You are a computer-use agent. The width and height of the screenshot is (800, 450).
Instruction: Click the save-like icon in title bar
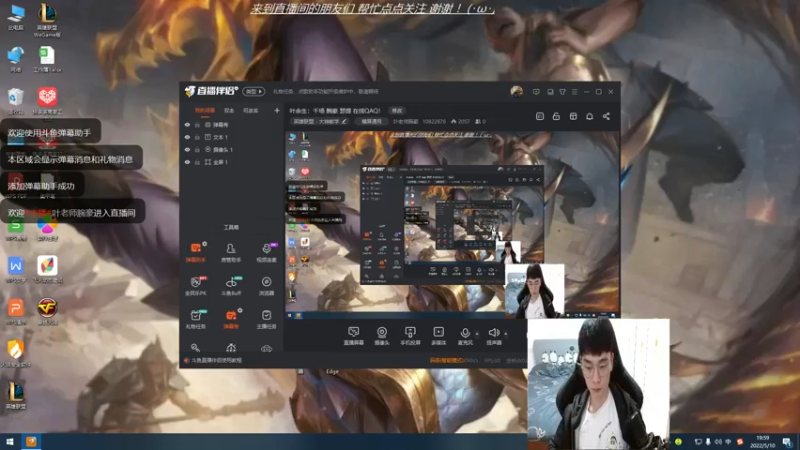tap(550, 92)
